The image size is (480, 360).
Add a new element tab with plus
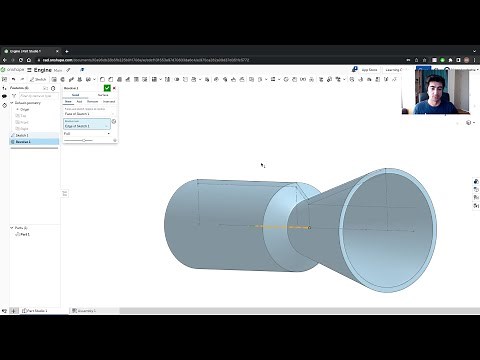click(x=13, y=311)
